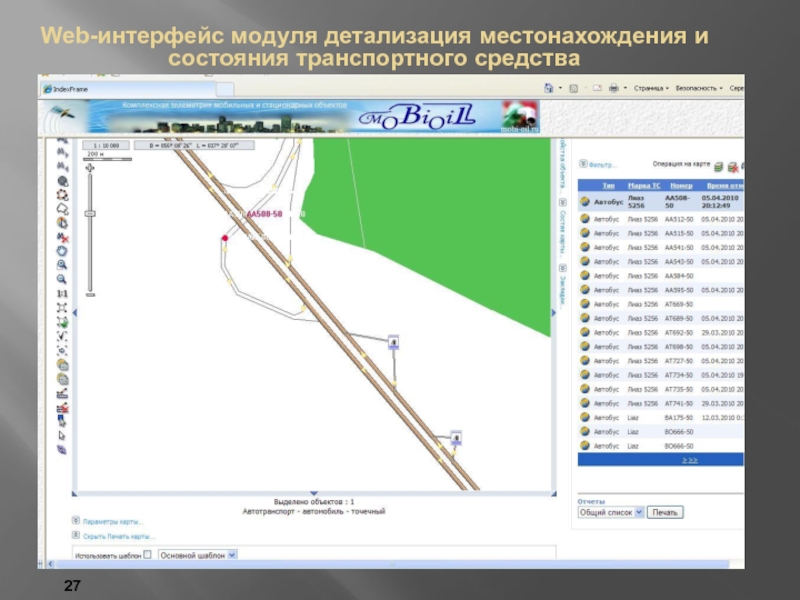Viewport: 800px width, 600px height.
Task: Select the hand pan tool
Action: pos(62,252)
